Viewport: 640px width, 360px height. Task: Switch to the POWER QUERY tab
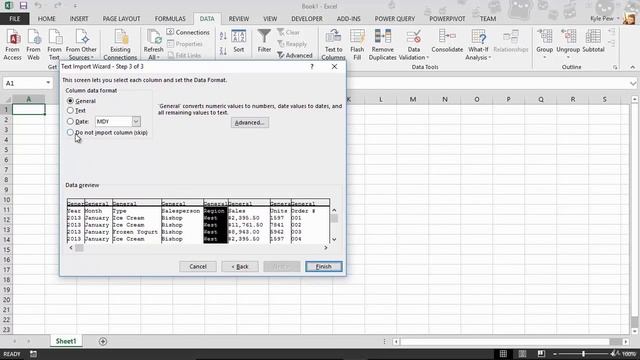coord(395,19)
